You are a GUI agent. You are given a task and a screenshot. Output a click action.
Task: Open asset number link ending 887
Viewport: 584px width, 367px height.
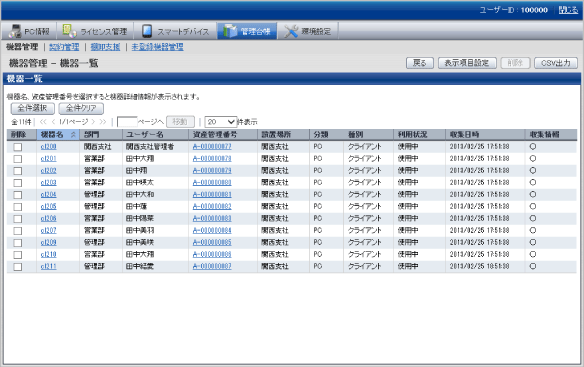(x=212, y=266)
